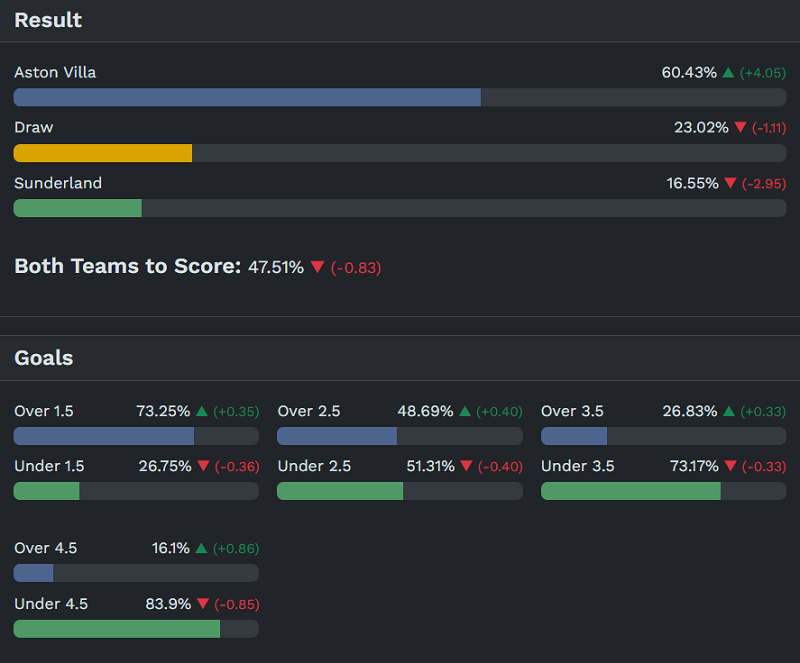
Task: Click the red down arrow for Under 2.5
Action: click(x=466, y=466)
